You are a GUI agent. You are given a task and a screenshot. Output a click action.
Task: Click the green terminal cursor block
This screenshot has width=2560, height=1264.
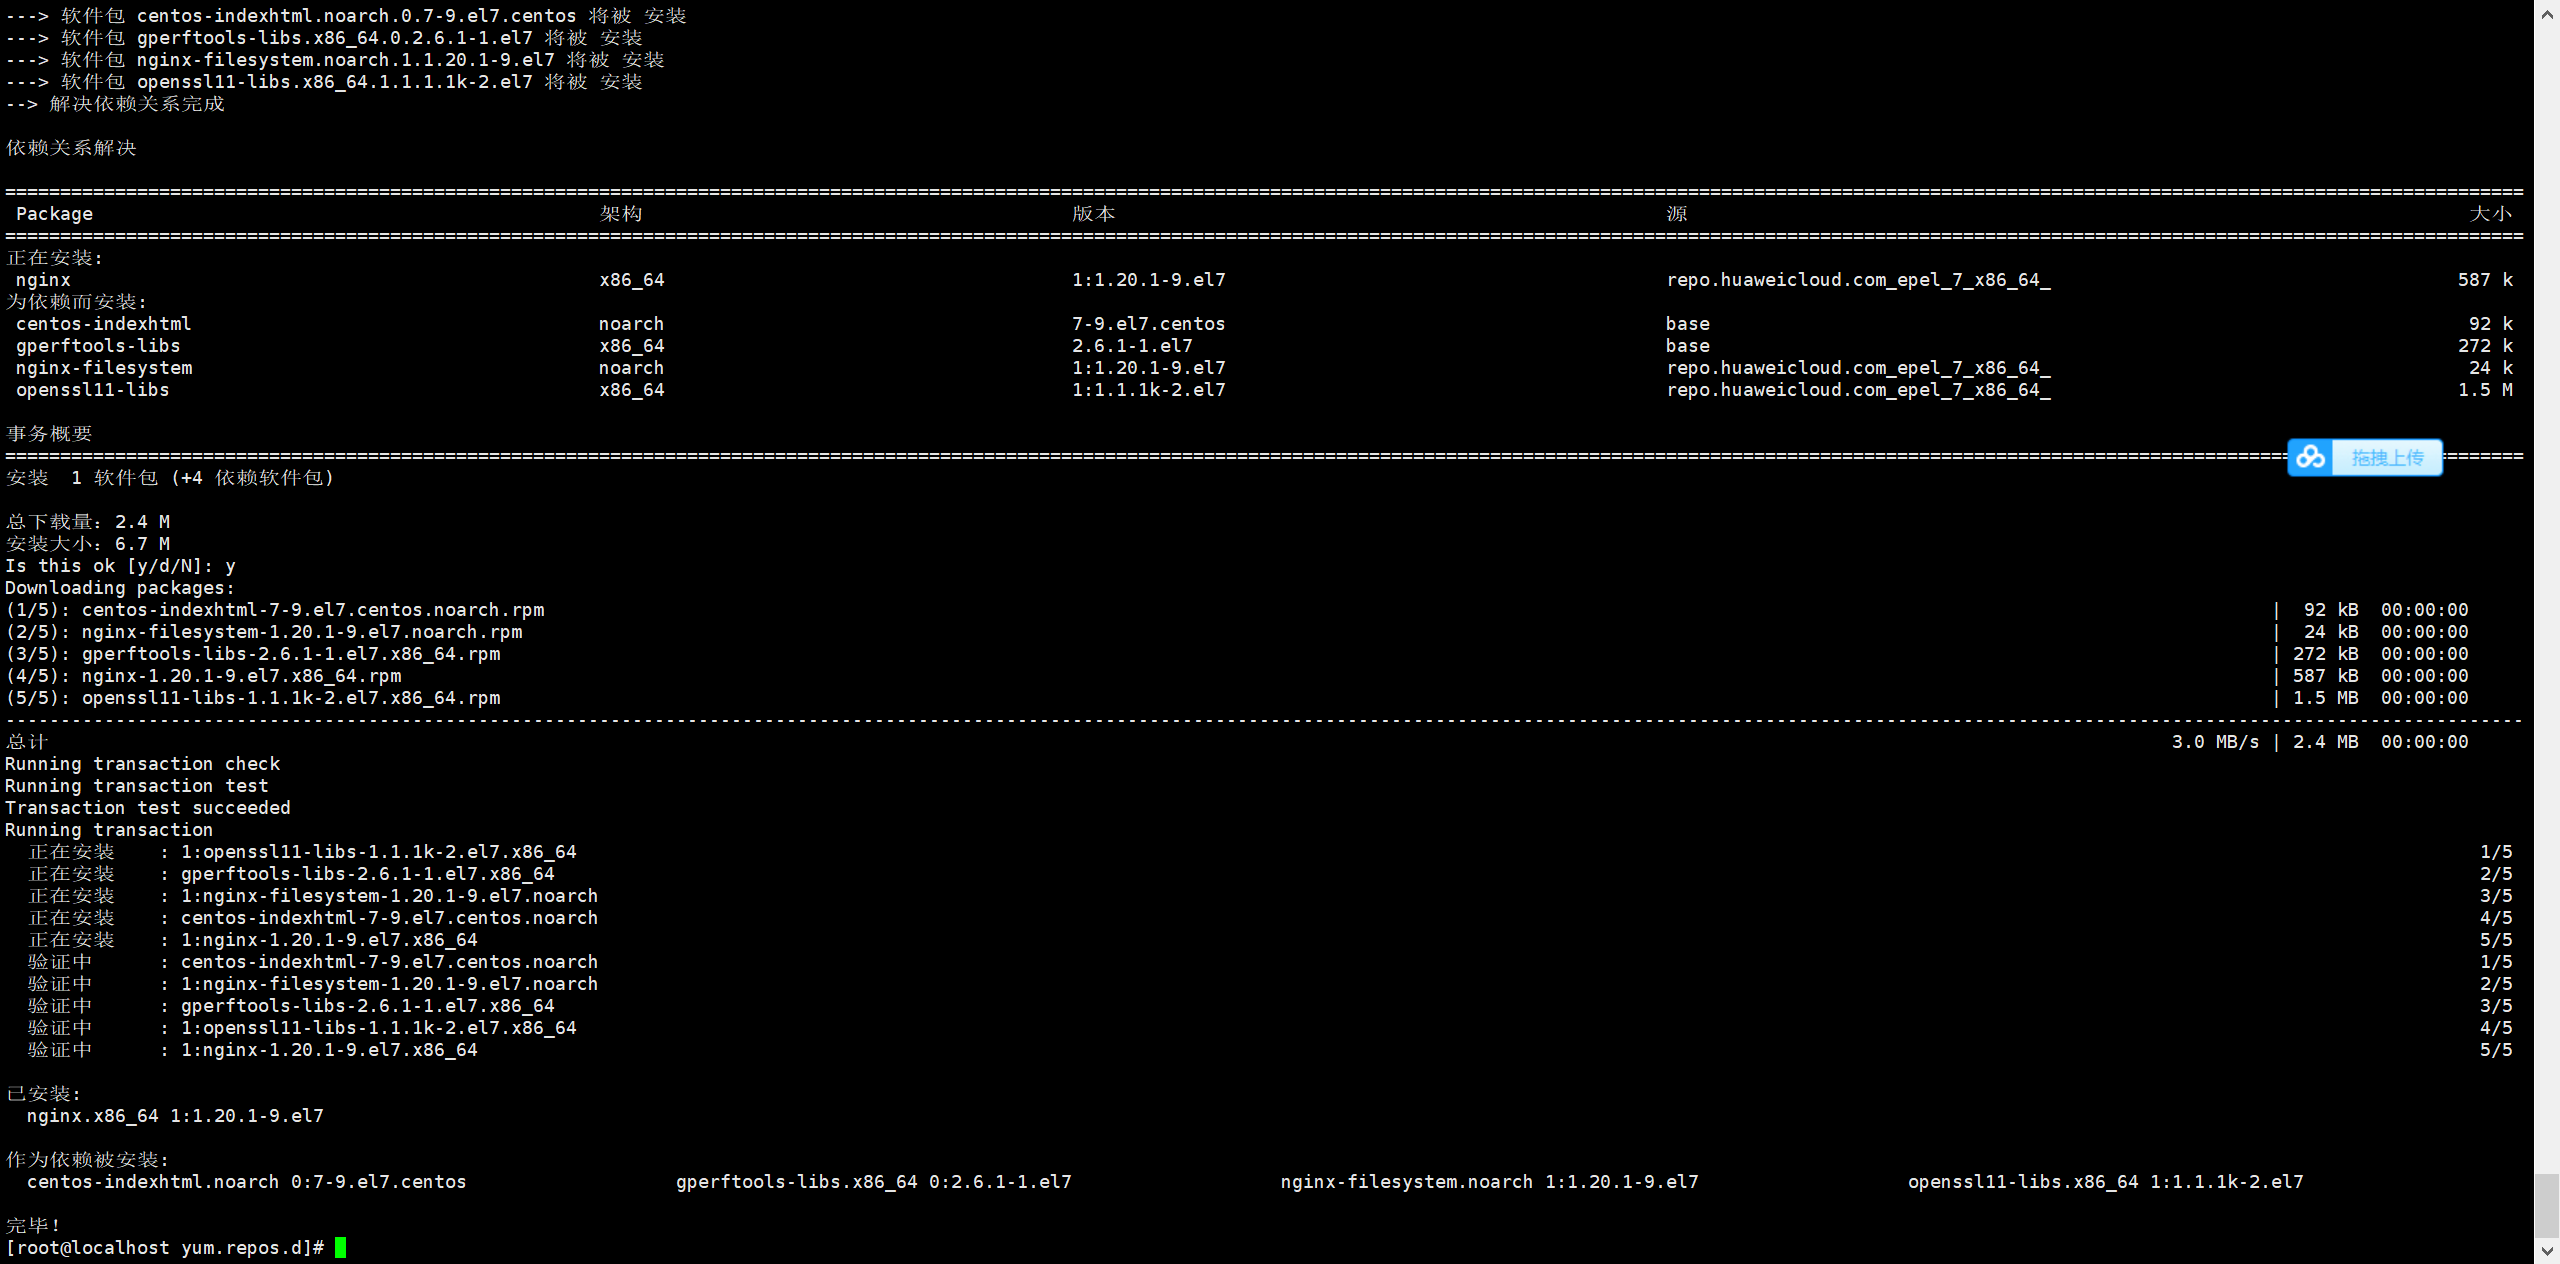340,1247
